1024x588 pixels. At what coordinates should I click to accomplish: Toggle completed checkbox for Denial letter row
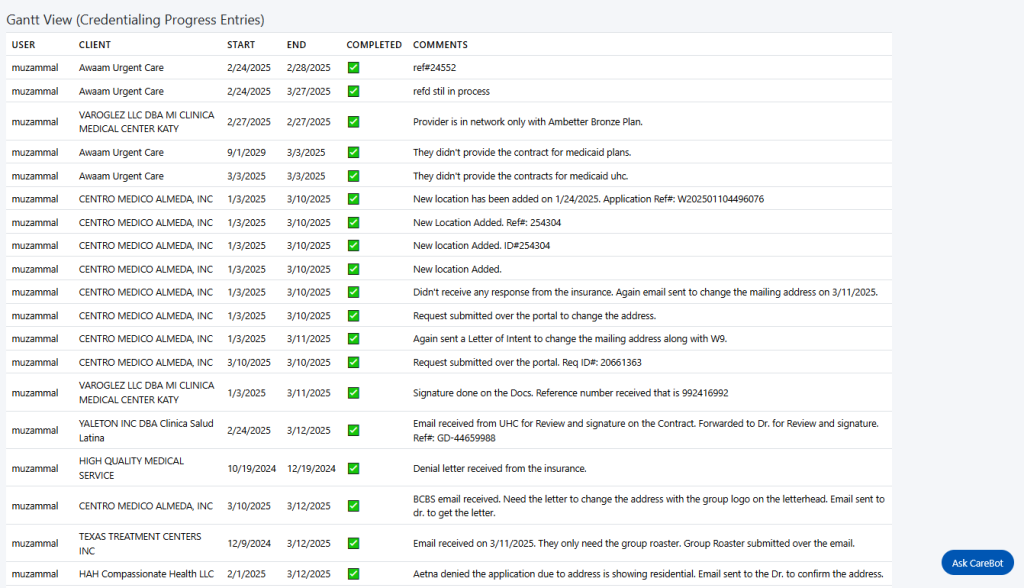coord(353,468)
